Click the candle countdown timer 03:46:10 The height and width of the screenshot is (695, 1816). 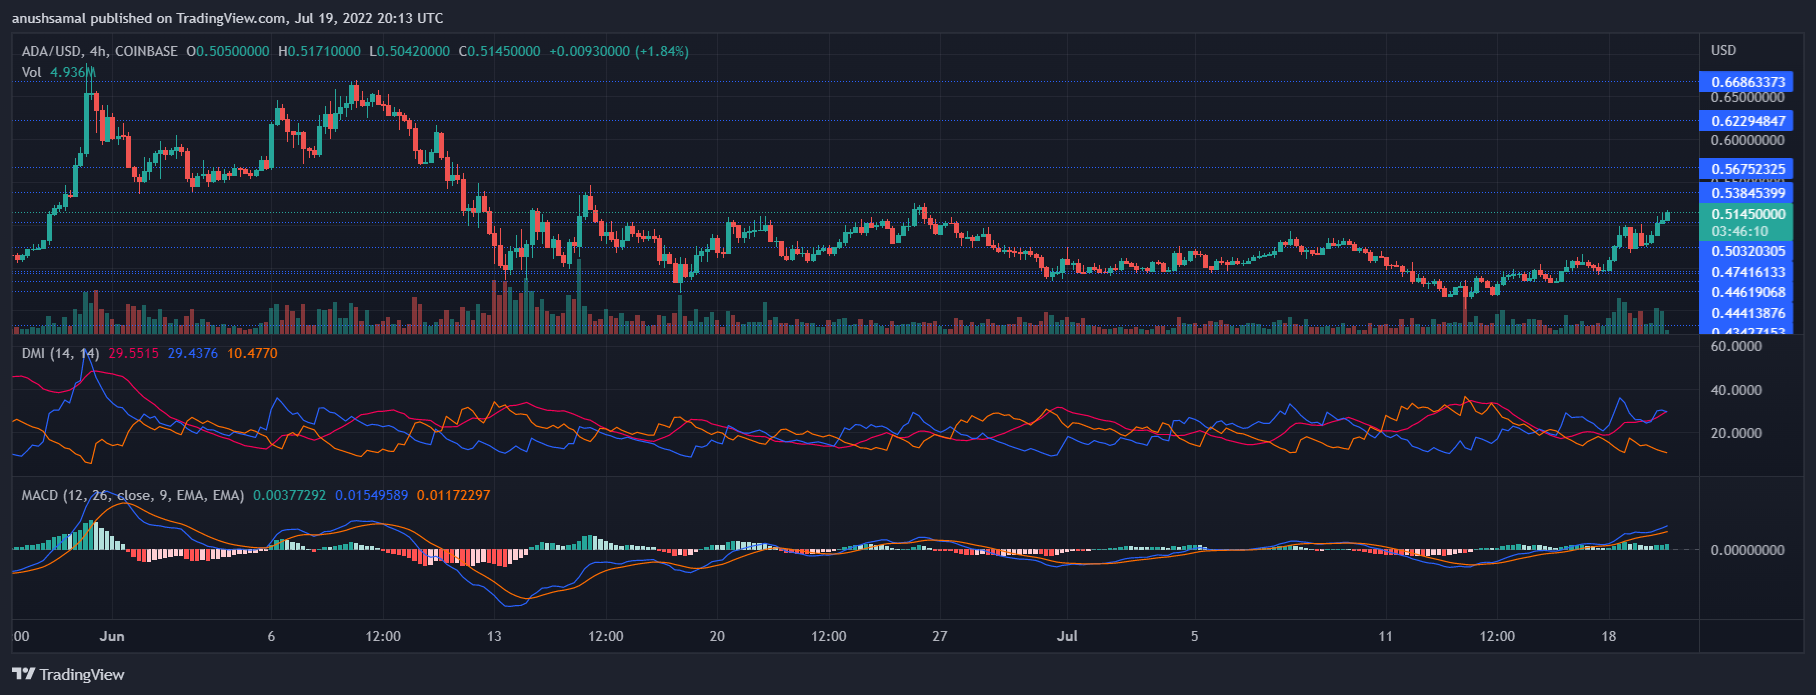click(x=1739, y=231)
